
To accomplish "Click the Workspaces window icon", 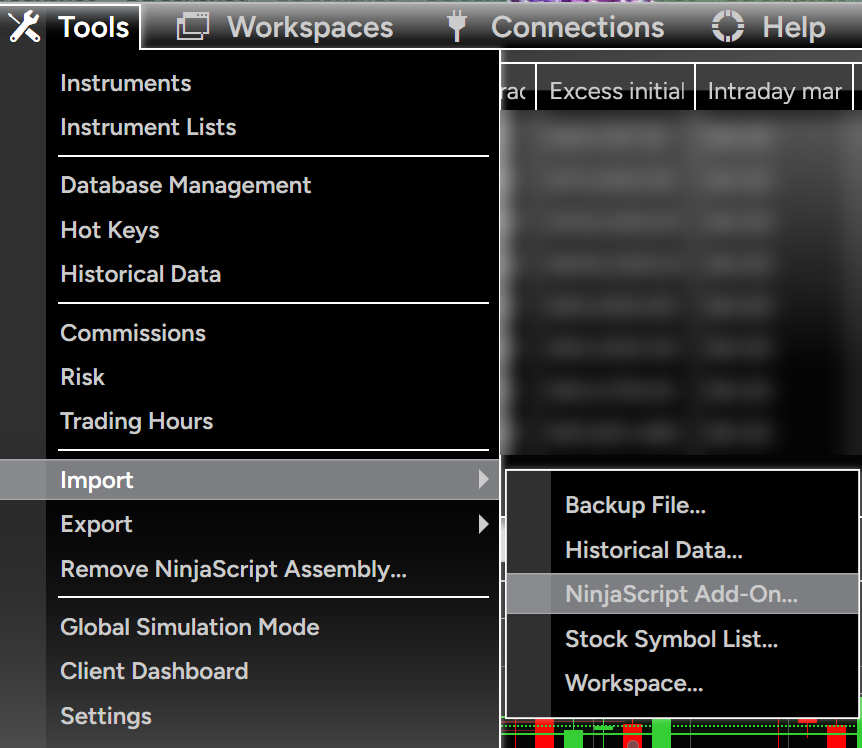I will pyautogui.click(x=192, y=27).
